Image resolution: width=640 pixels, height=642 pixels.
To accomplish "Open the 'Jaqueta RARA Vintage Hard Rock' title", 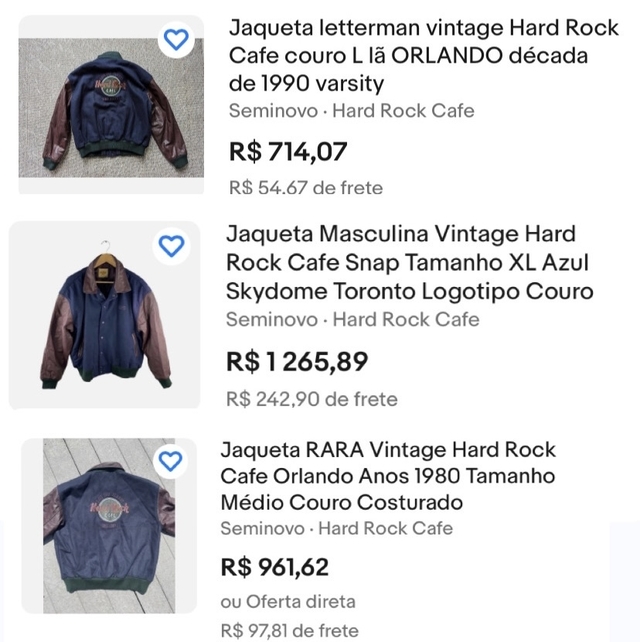I will tap(388, 476).
